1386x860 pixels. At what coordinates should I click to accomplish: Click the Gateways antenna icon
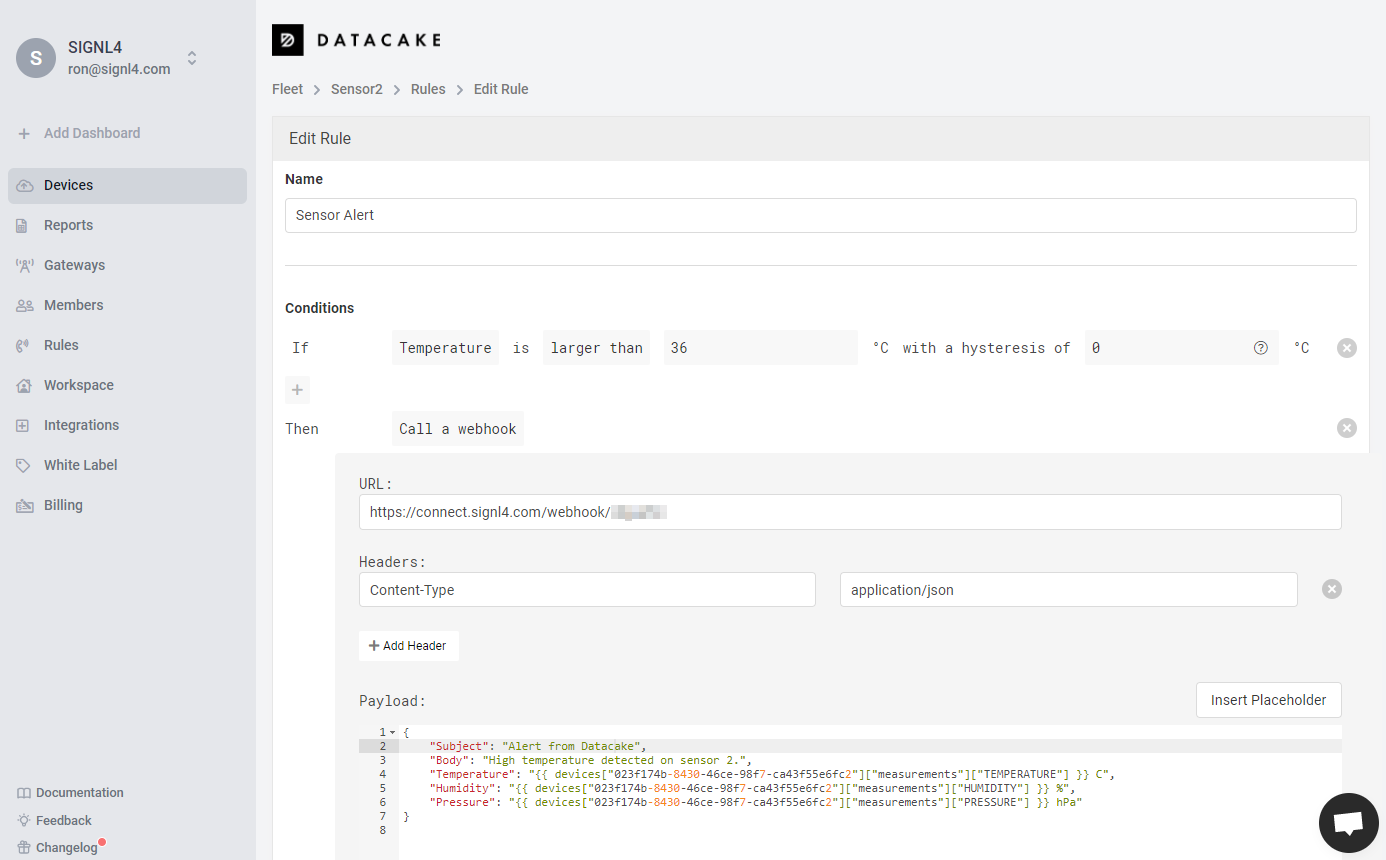click(x=24, y=265)
